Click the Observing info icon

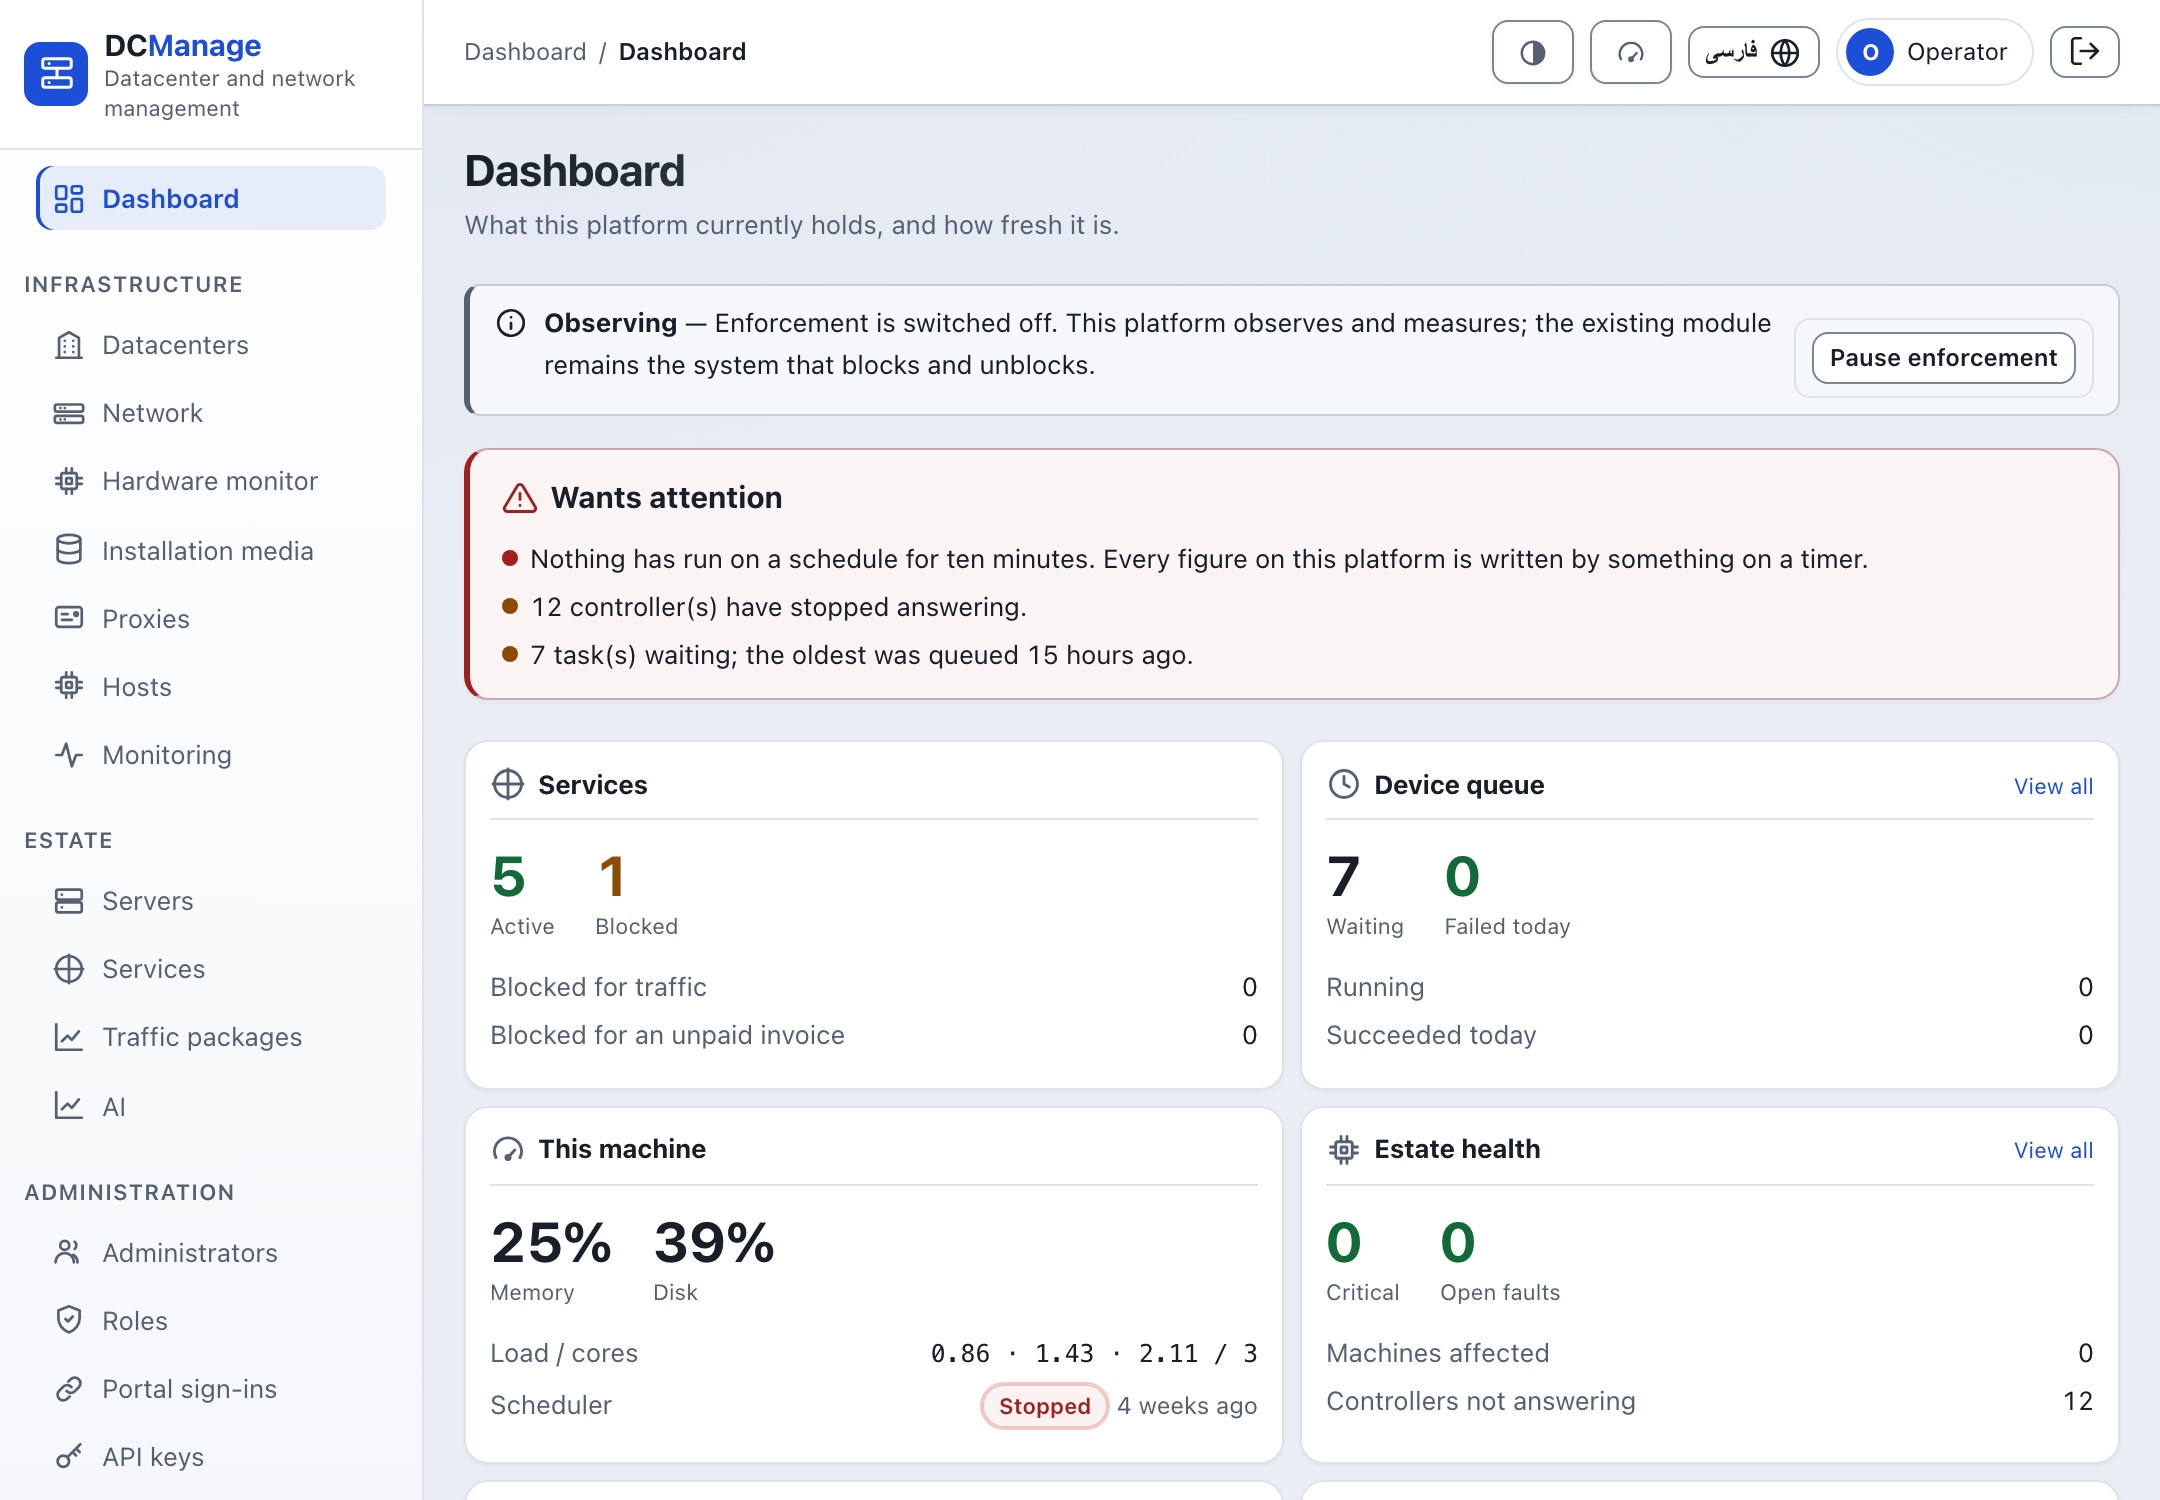[511, 323]
